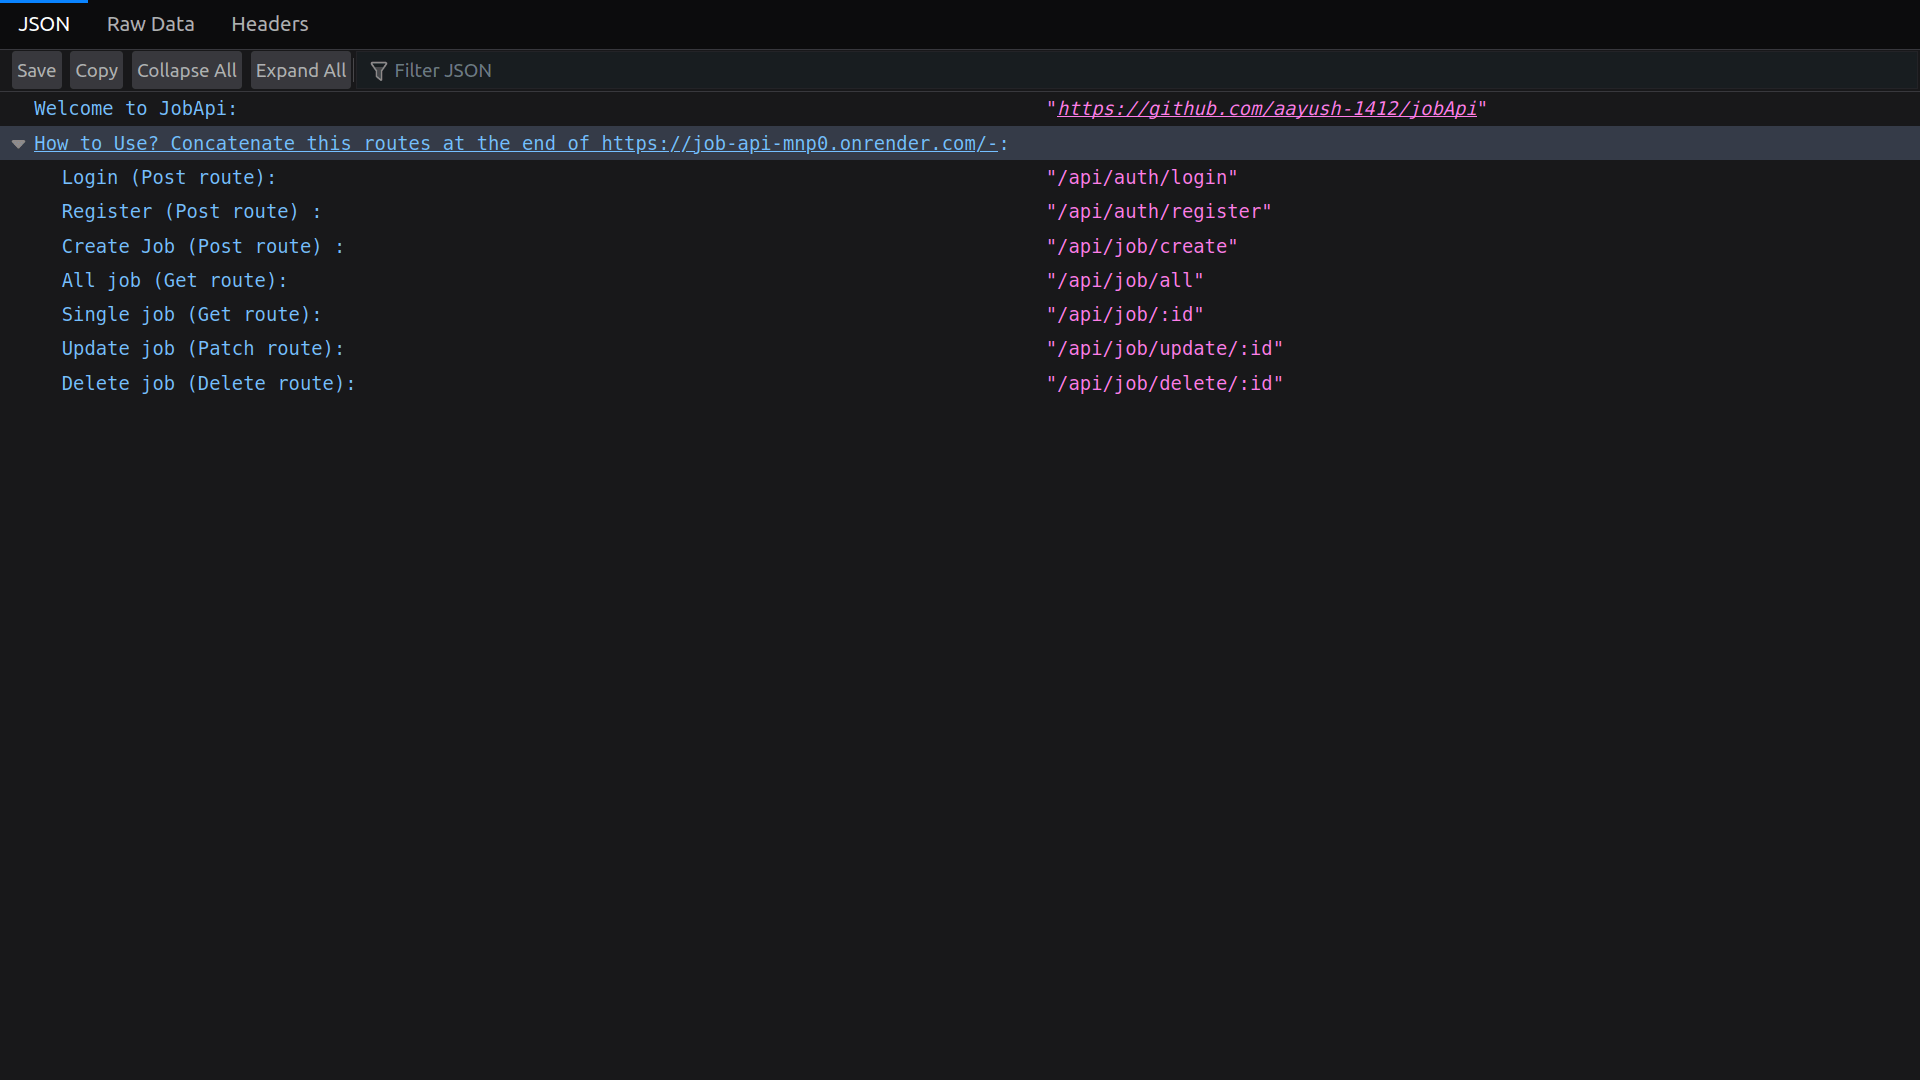The width and height of the screenshot is (1920, 1080).
Task: Click the funnel filter icon
Action: click(379, 71)
